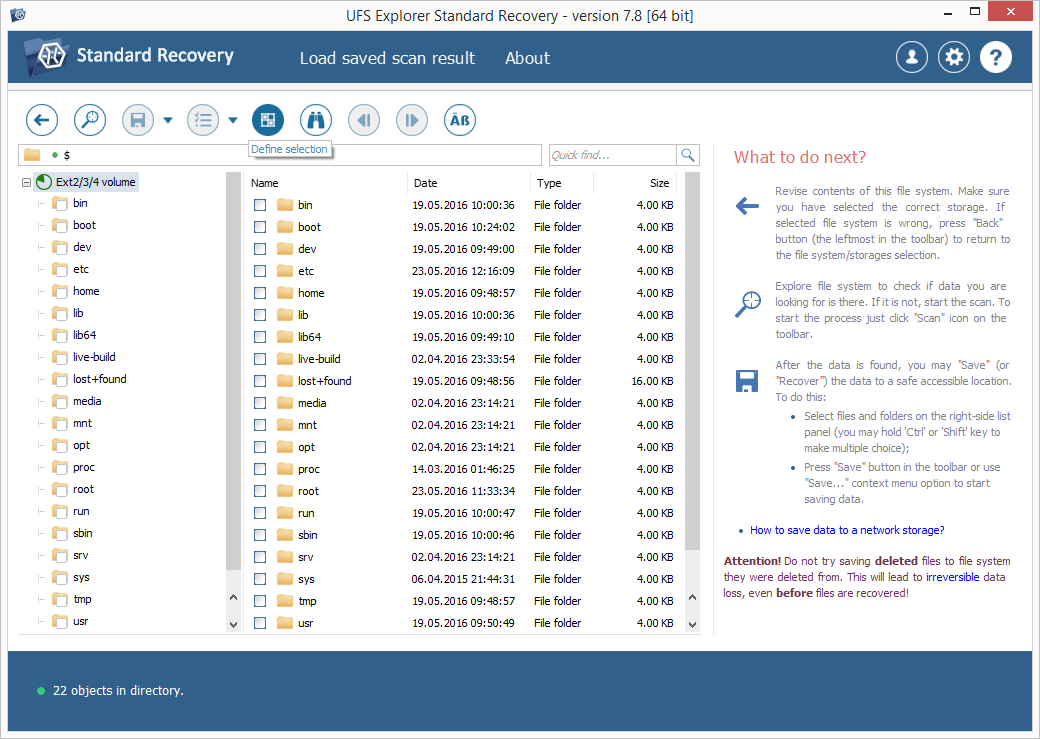This screenshot has width=1040, height=739.
Task: Click the Save floppy disk toolbar icon
Action: click(x=138, y=120)
